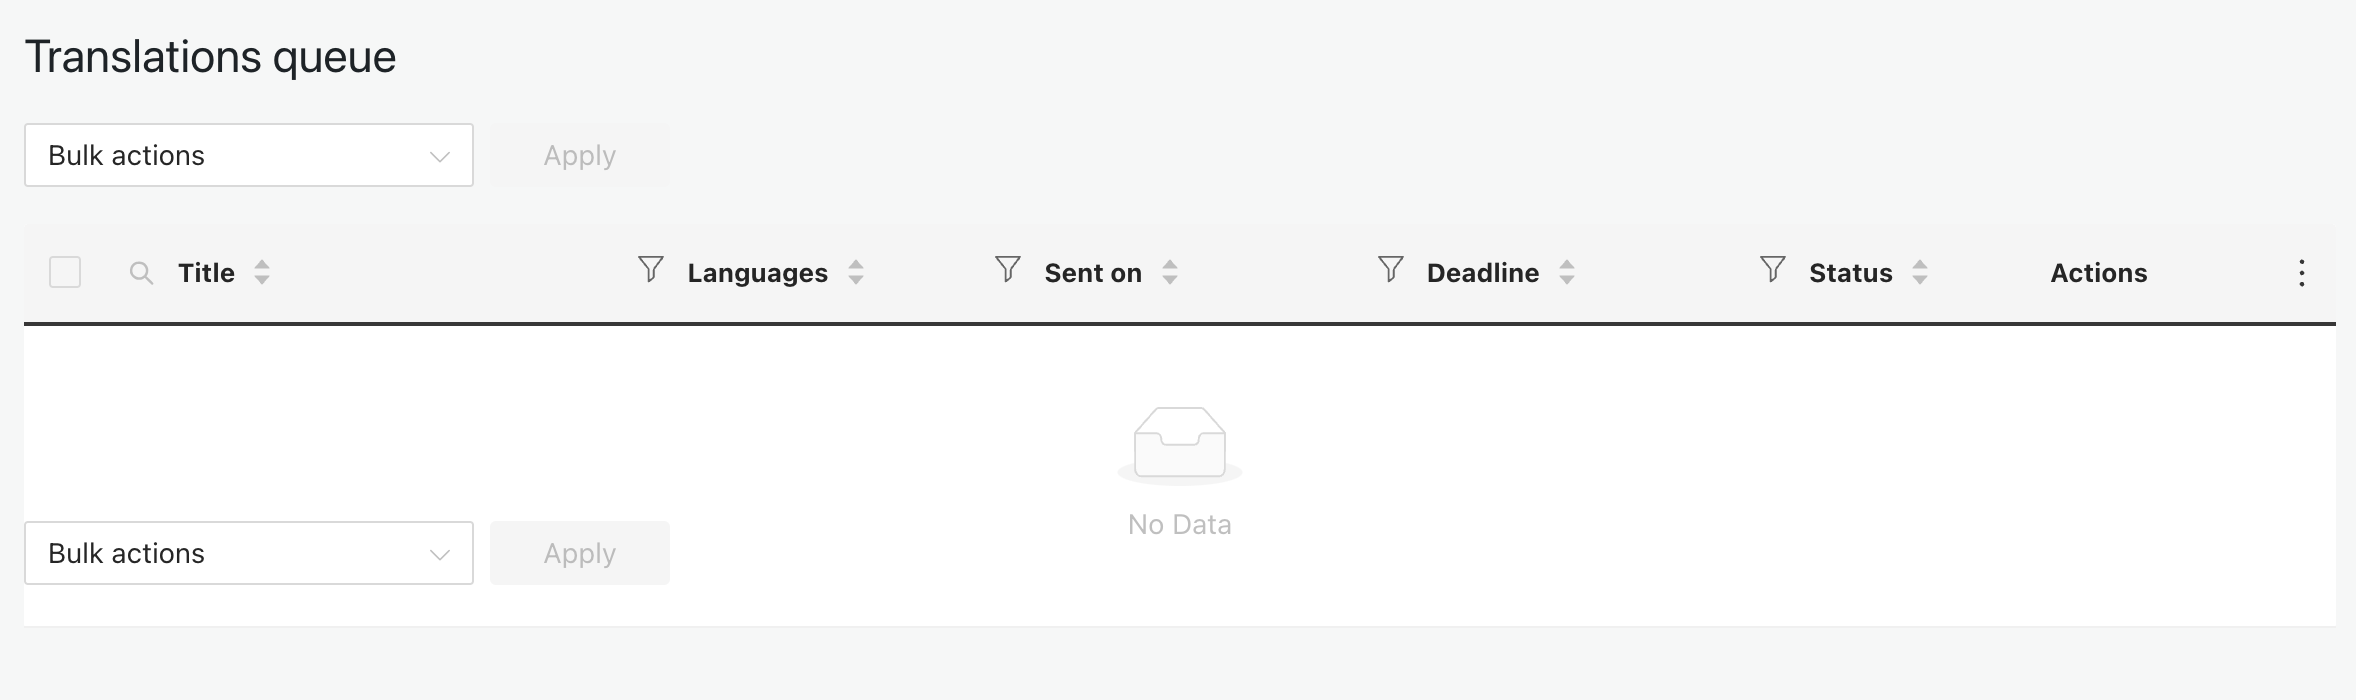Open the Status column filter
This screenshot has width=2356, height=700.
point(1773,269)
